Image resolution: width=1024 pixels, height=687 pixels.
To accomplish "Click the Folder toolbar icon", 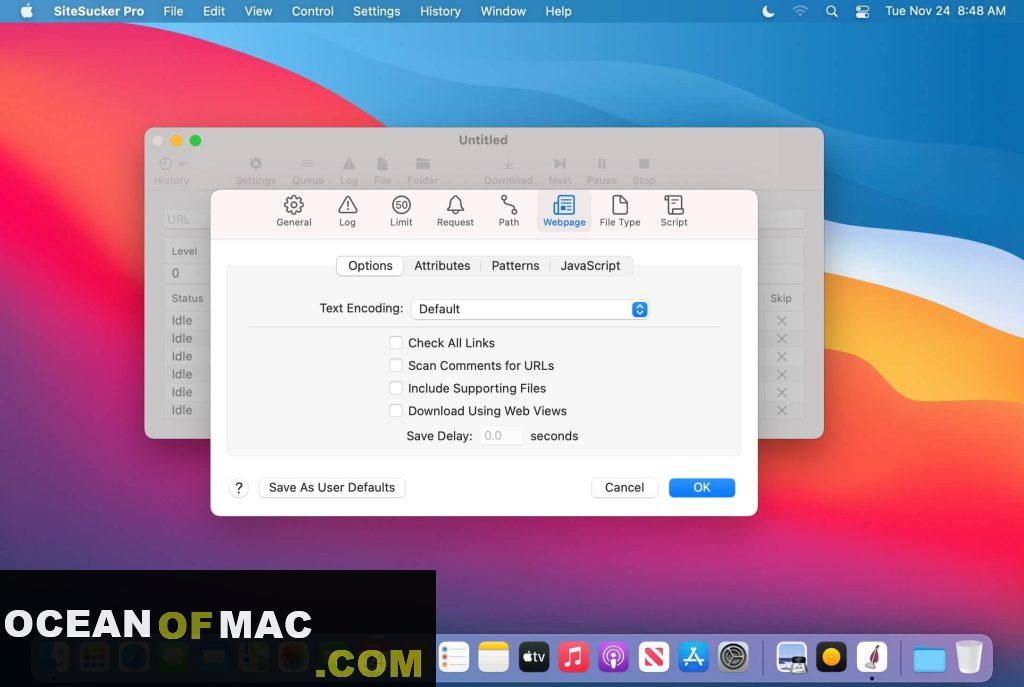I will pyautogui.click(x=423, y=164).
